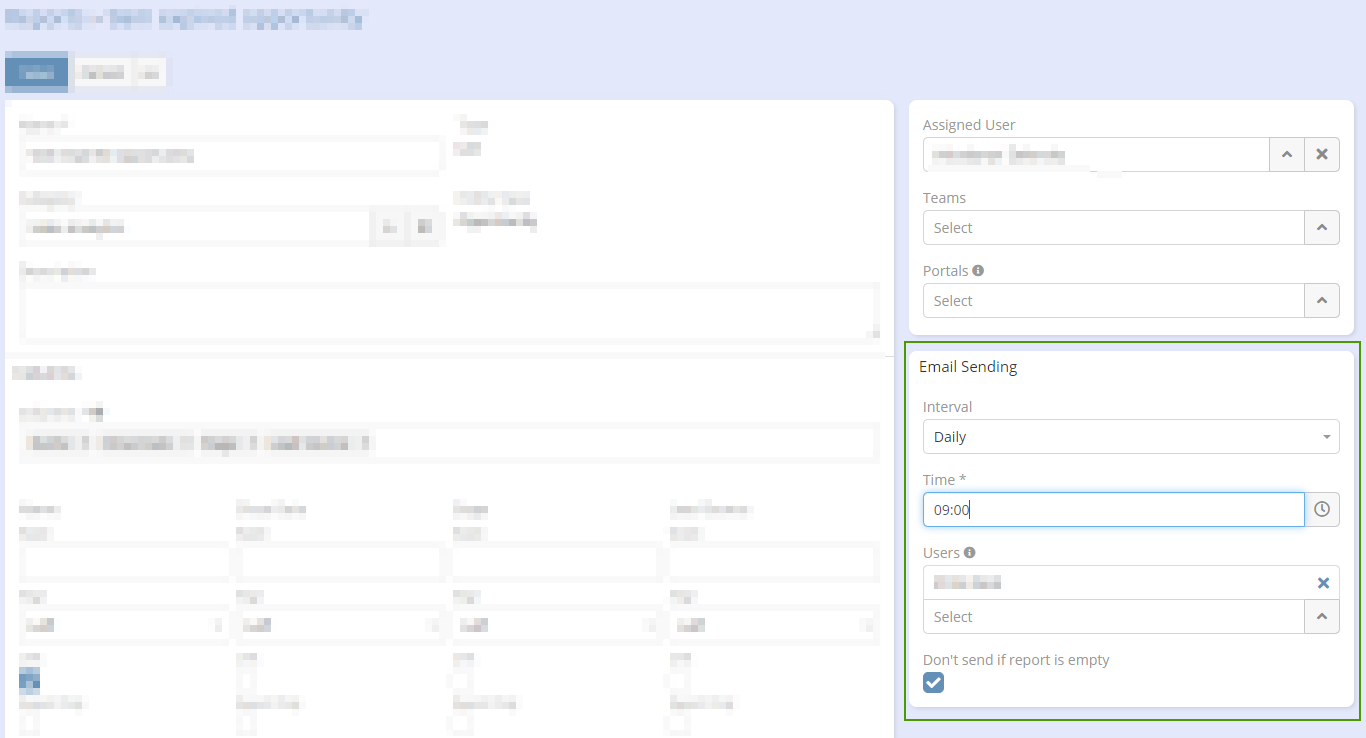
Task: Open Users selection with arrow button
Action: (1322, 617)
